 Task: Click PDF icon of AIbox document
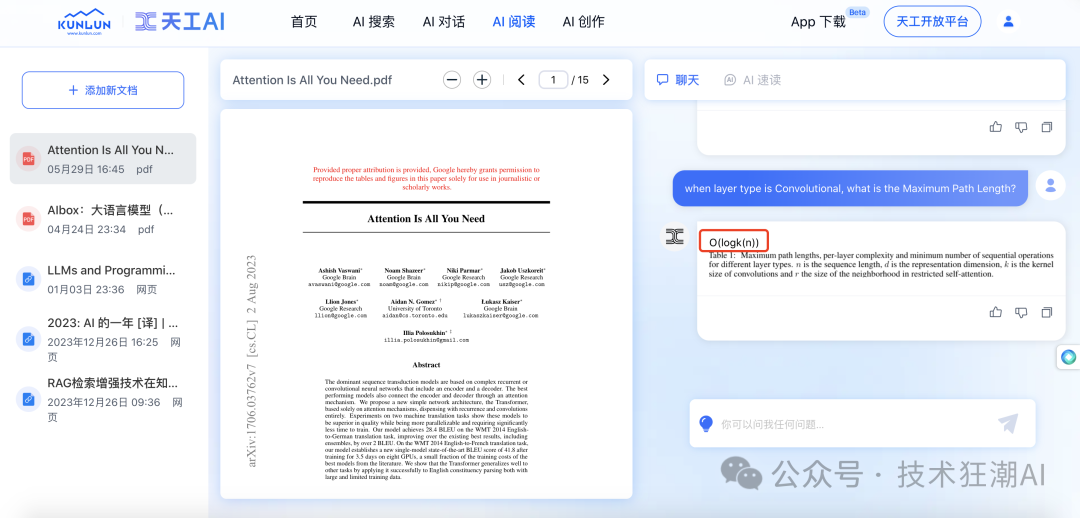[28, 219]
